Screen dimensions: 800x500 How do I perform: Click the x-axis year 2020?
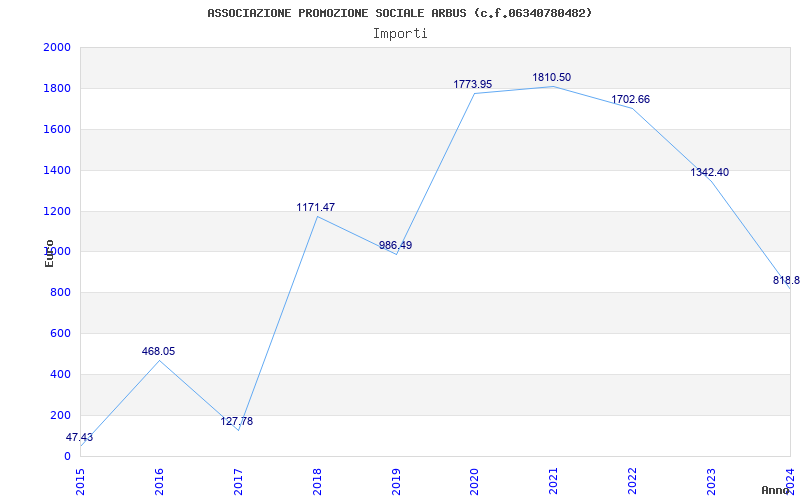475,482
